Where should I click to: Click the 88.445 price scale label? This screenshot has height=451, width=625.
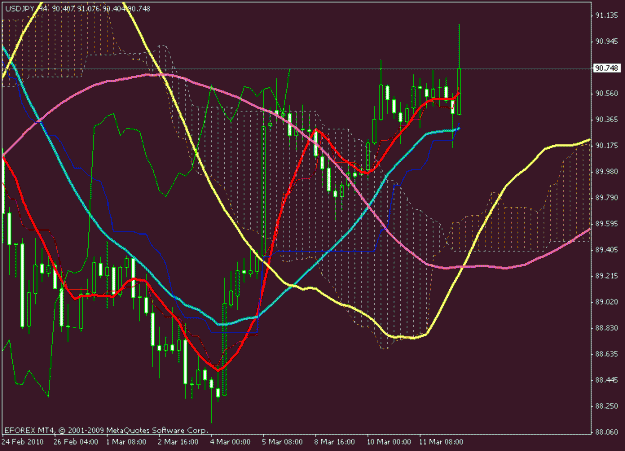point(607,380)
